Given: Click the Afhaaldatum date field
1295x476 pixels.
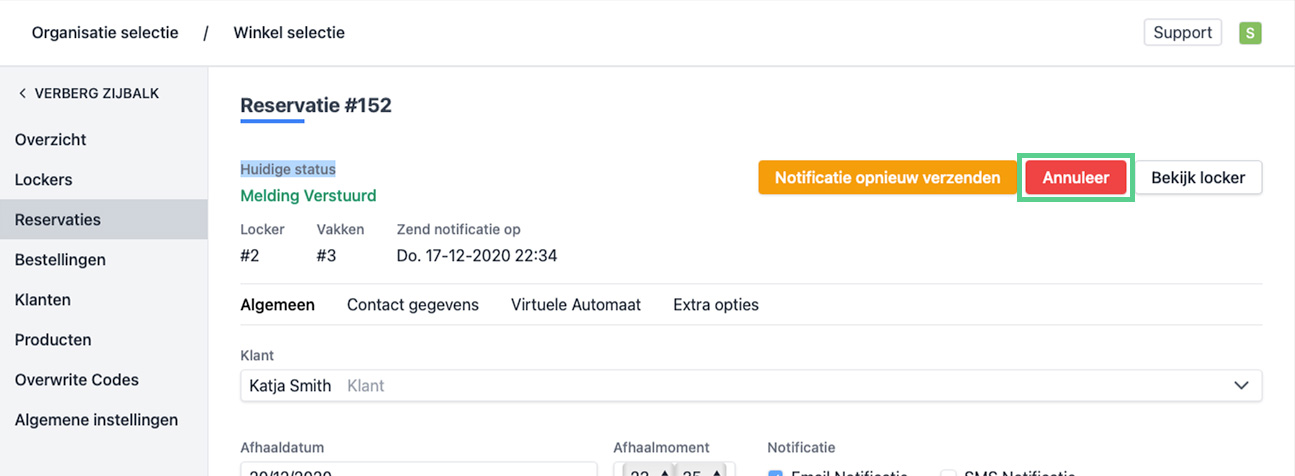Looking at the screenshot, I should click(x=418, y=470).
